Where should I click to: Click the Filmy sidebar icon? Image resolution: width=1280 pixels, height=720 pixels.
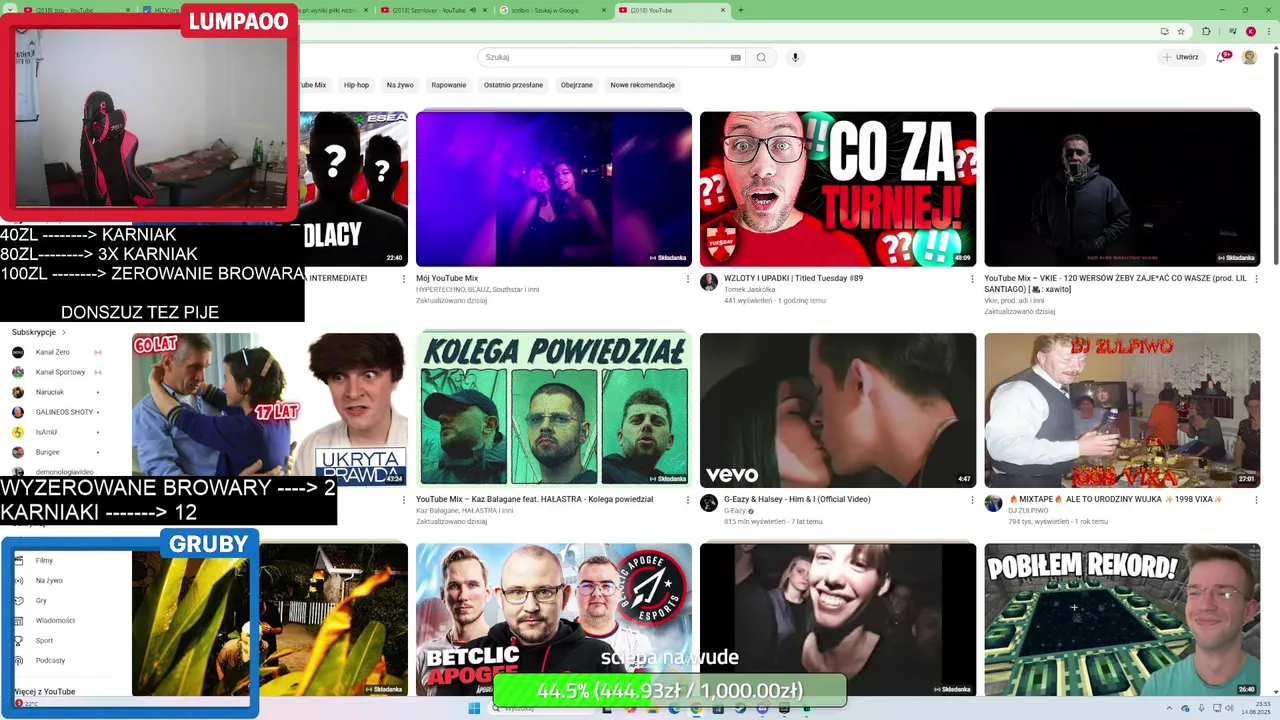tap(18, 560)
